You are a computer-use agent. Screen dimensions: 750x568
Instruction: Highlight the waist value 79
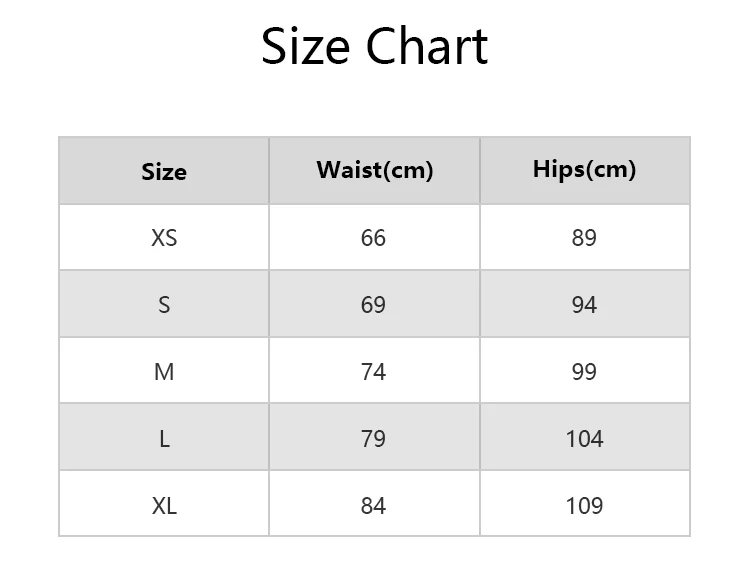pos(373,439)
